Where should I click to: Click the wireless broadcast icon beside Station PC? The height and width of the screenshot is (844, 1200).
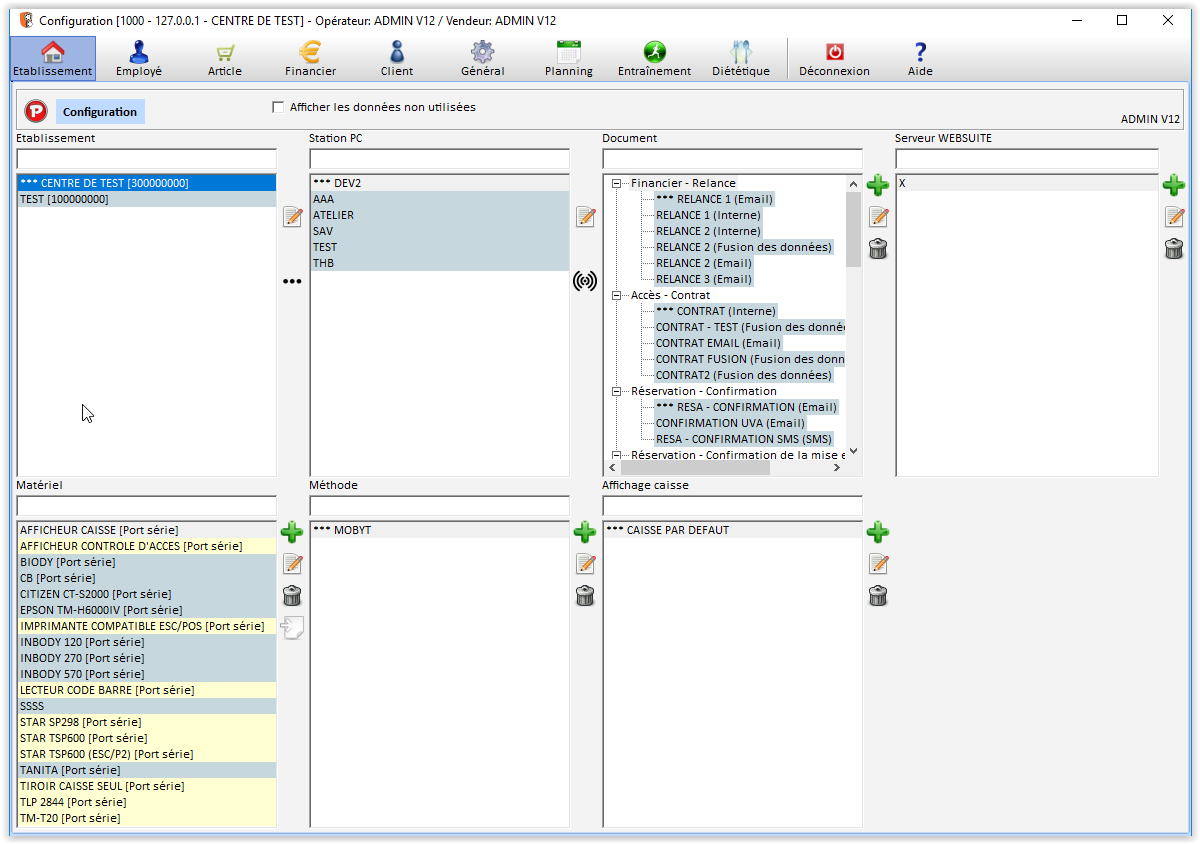pyautogui.click(x=585, y=281)
